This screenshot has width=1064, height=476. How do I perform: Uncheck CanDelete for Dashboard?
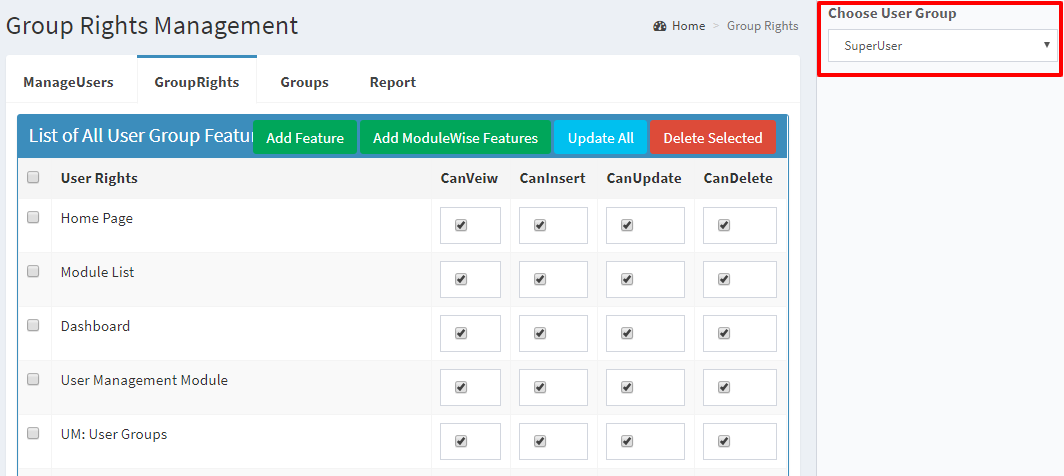tap(723, 333)
